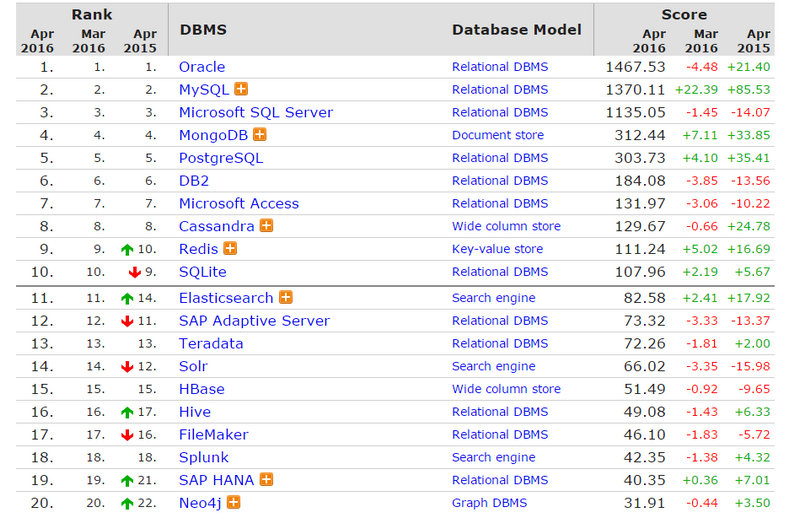Screen dimensions: 800x513
Task: Select the +85.53 score change
Action: 748,90
